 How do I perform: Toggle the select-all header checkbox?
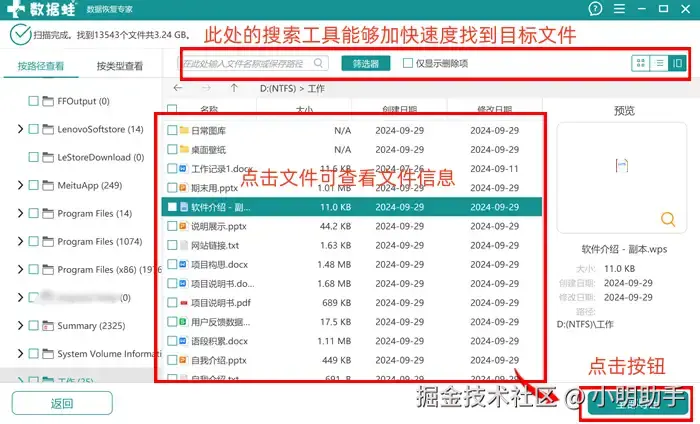(x=172, y=109)
